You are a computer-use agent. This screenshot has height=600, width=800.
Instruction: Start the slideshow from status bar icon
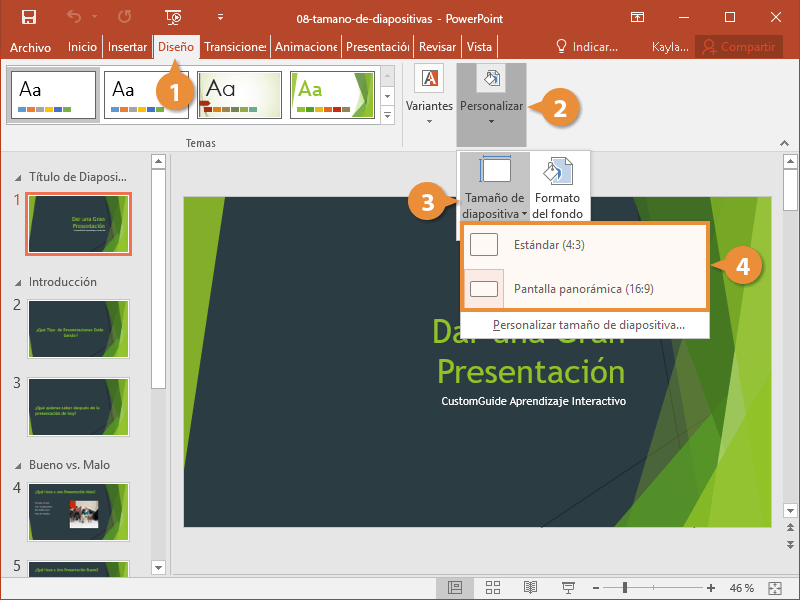(x=568, y=587)
